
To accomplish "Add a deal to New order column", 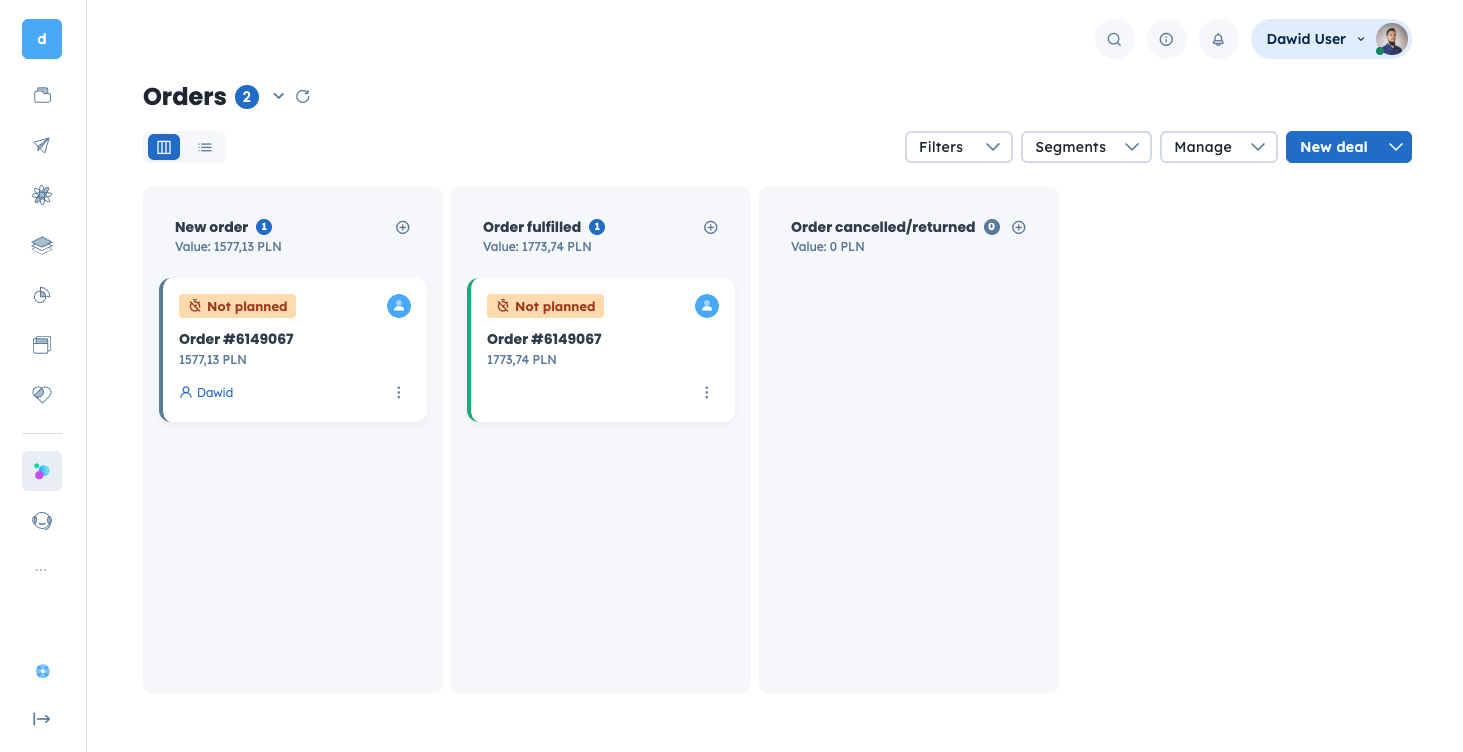I will pos(403,227).
